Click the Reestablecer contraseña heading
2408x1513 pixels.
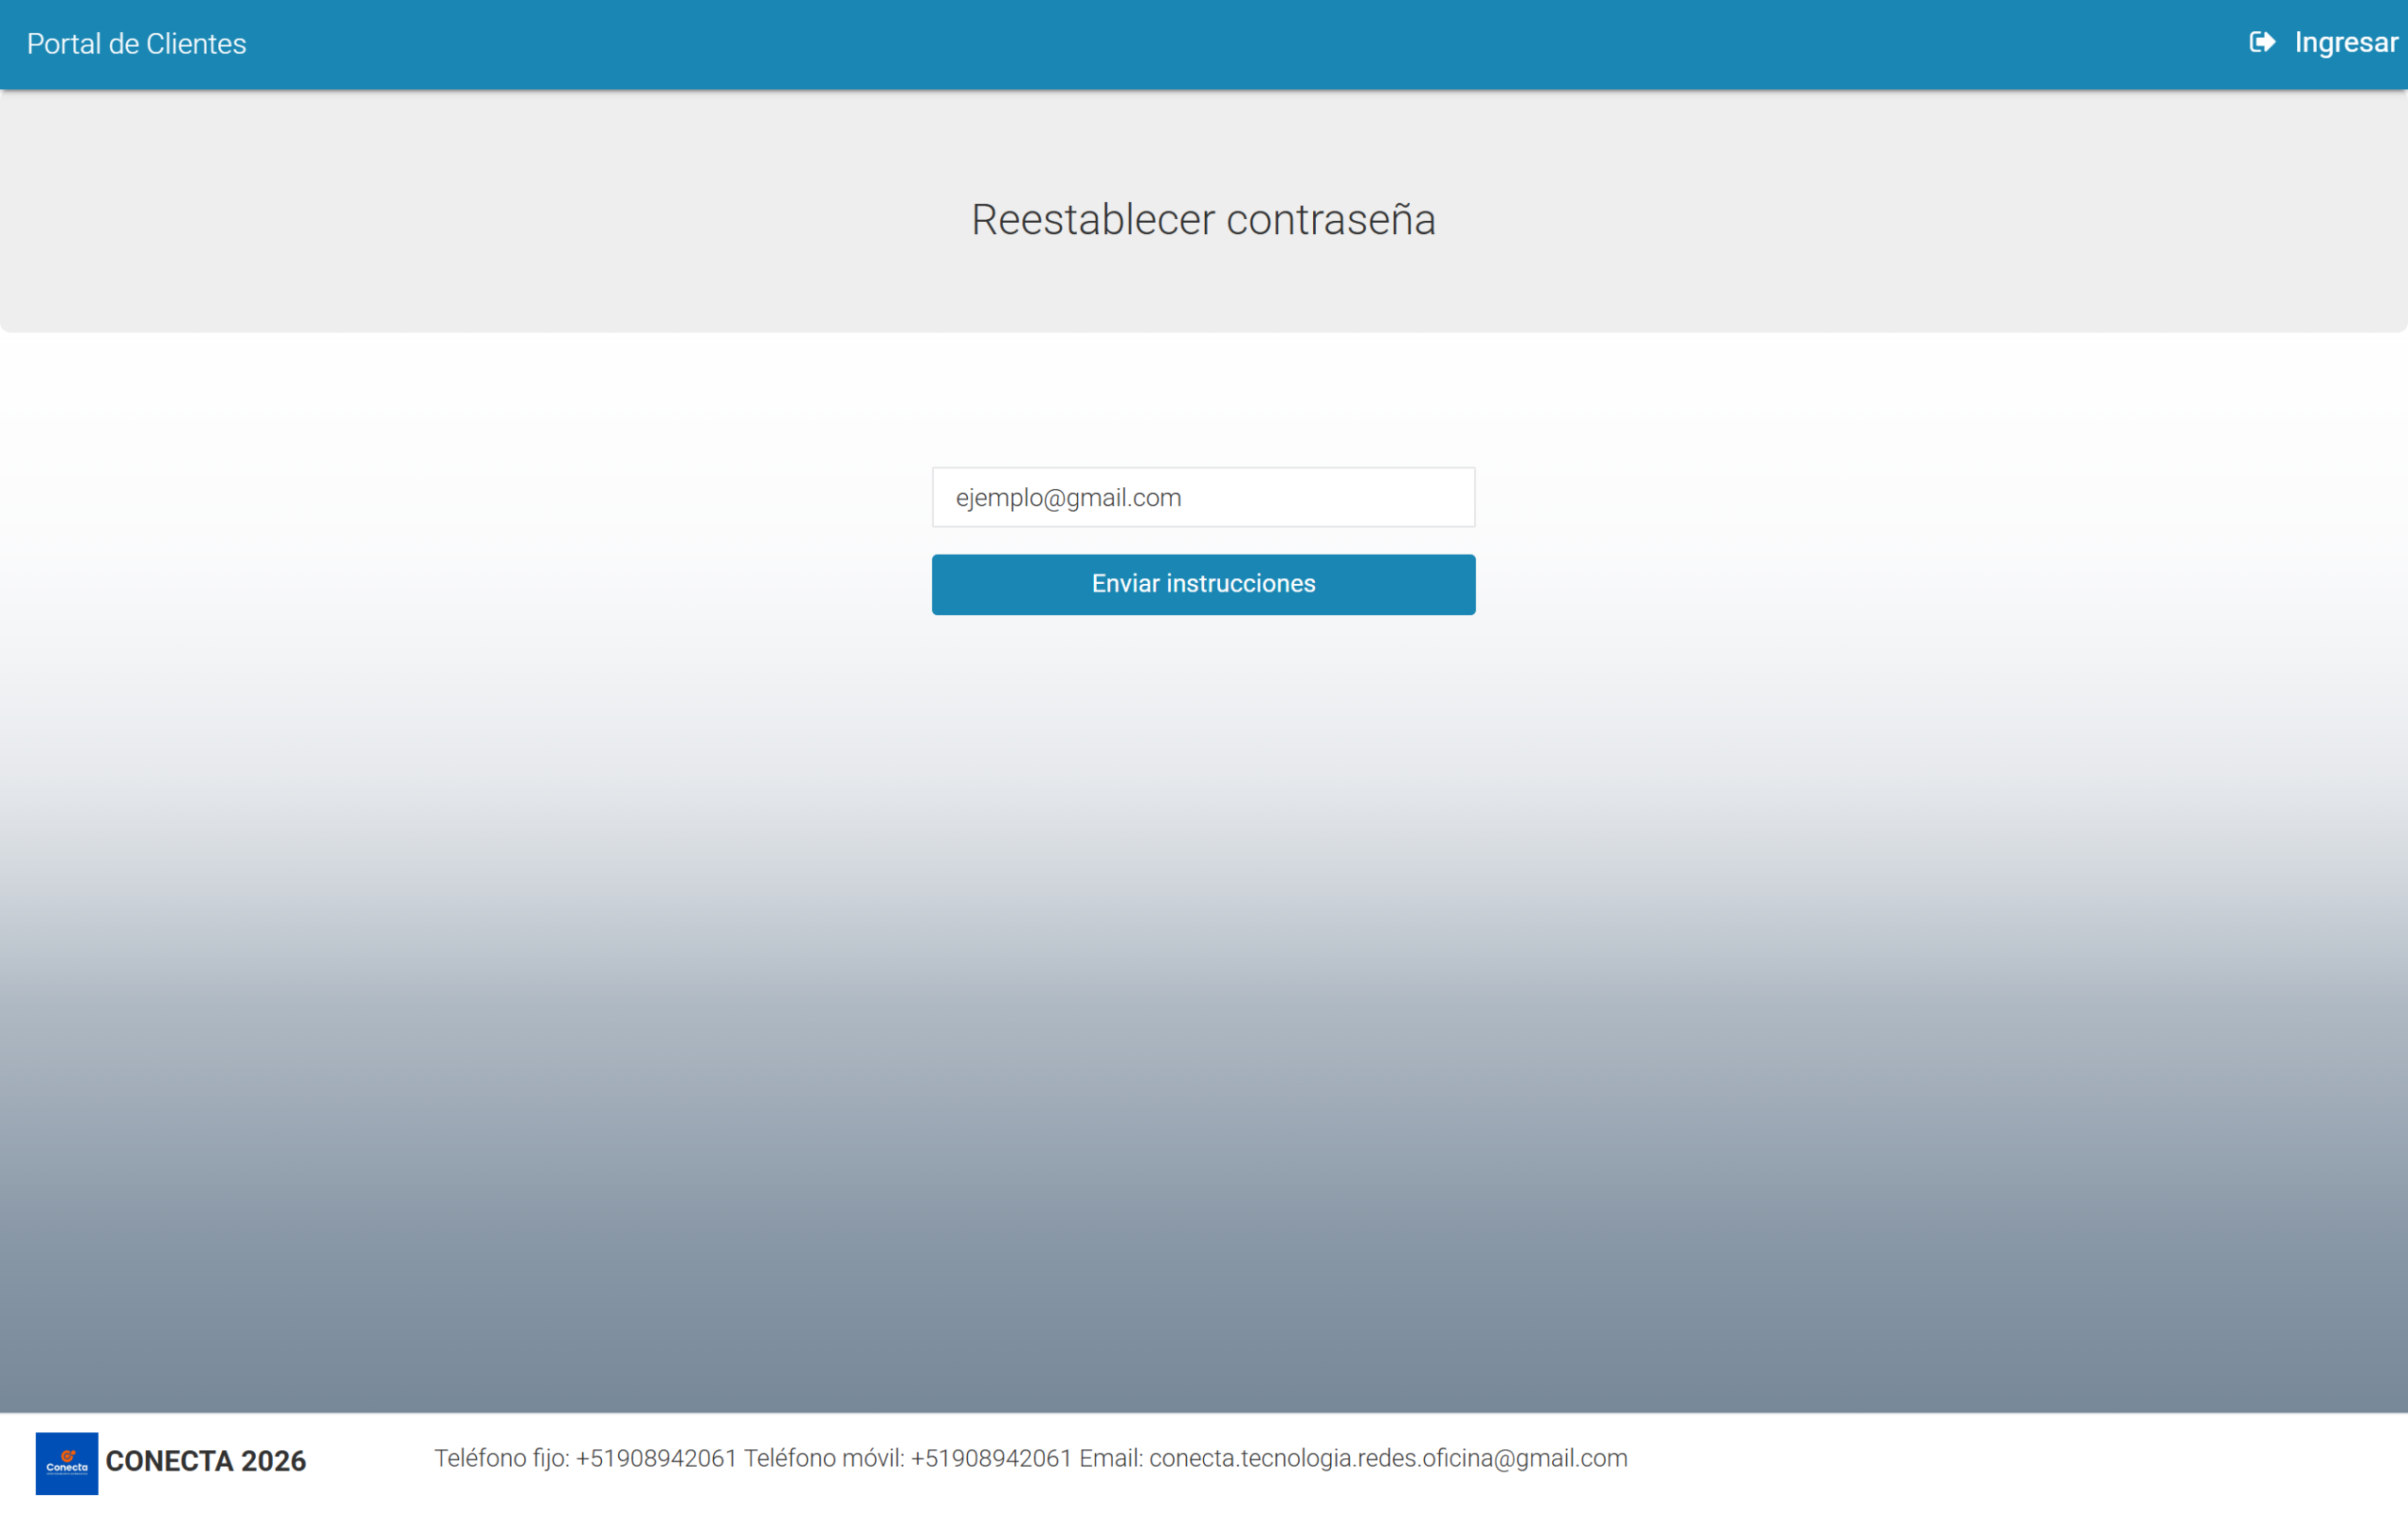pos(1203,219)
